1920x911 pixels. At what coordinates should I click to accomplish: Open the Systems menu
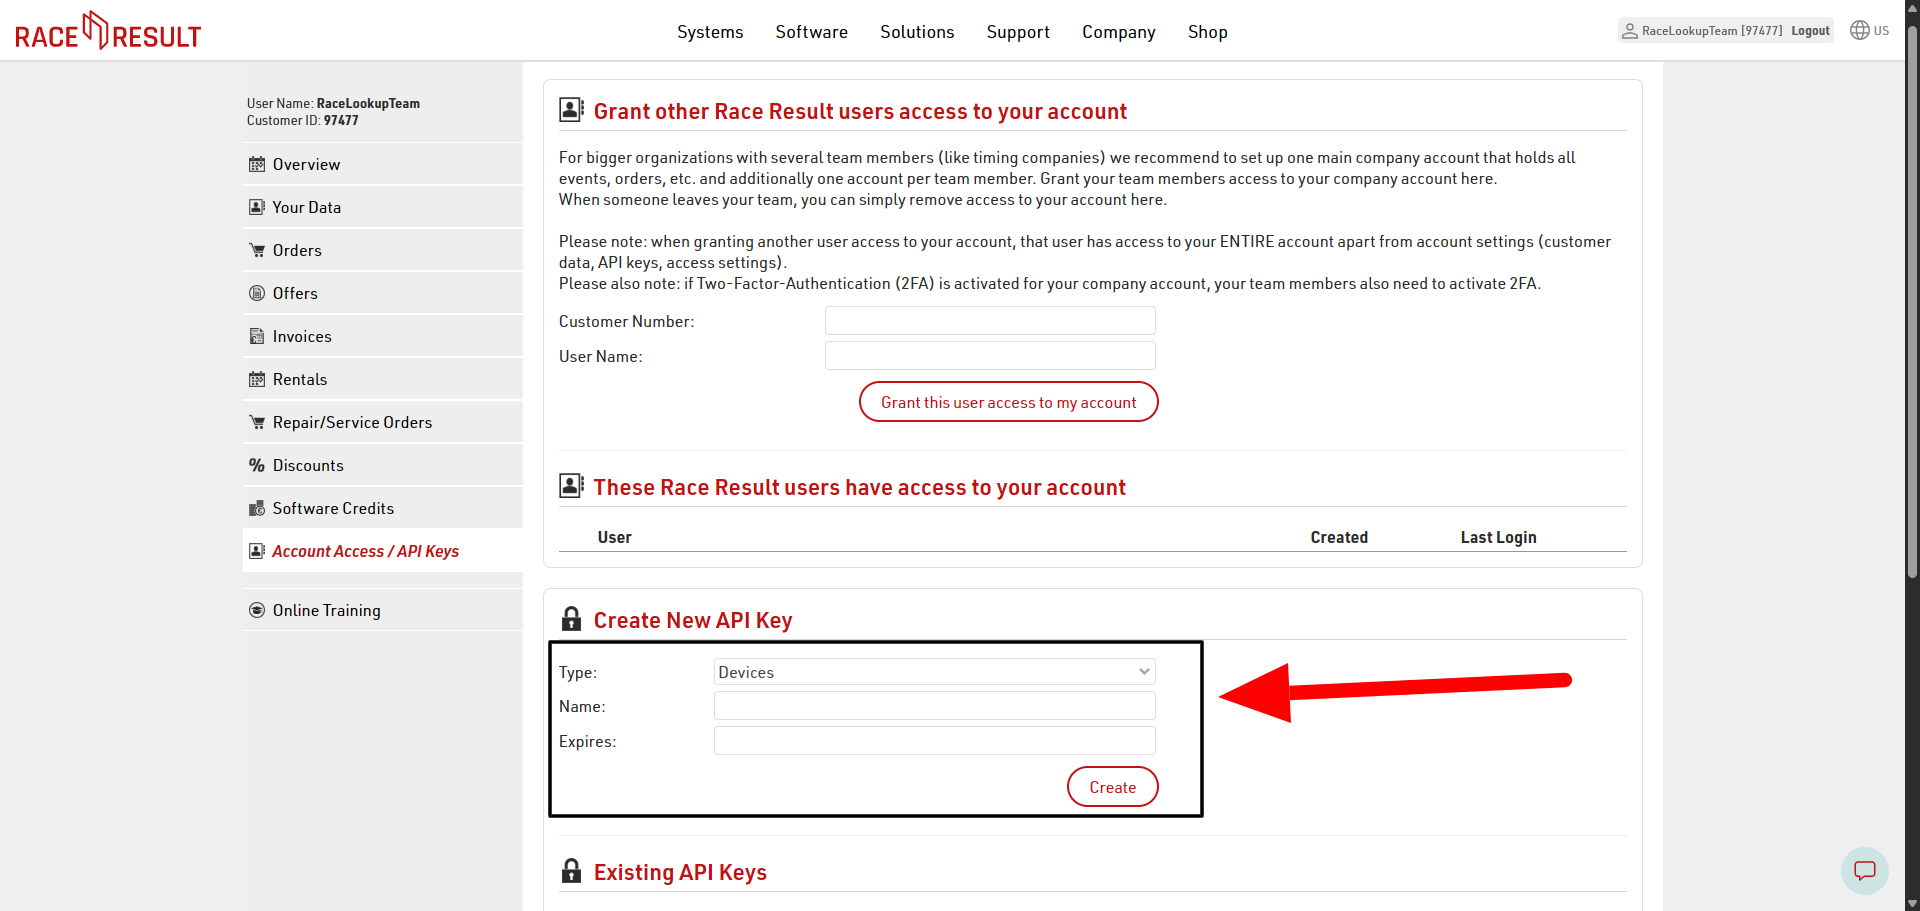[710, 31]
